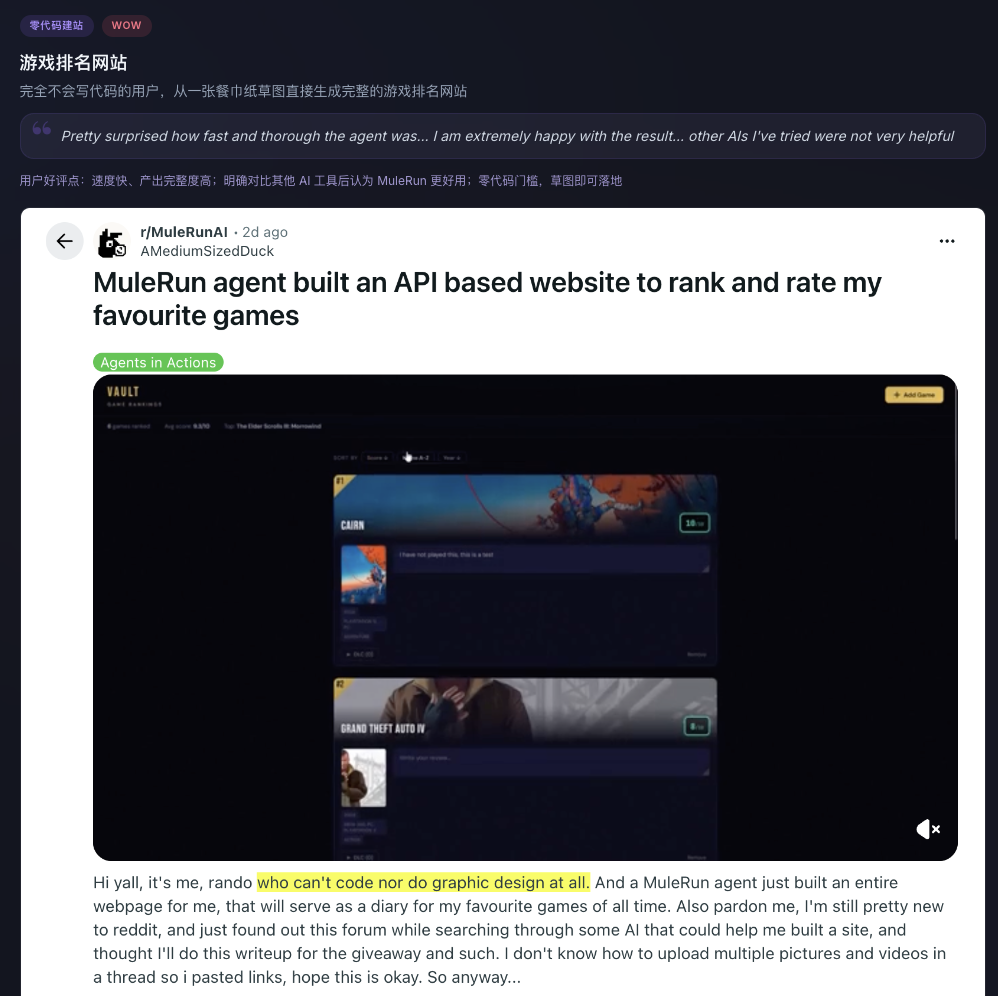Click the VAULT logo in the video
The image size is (998, 996).
(x=123, y=391)
